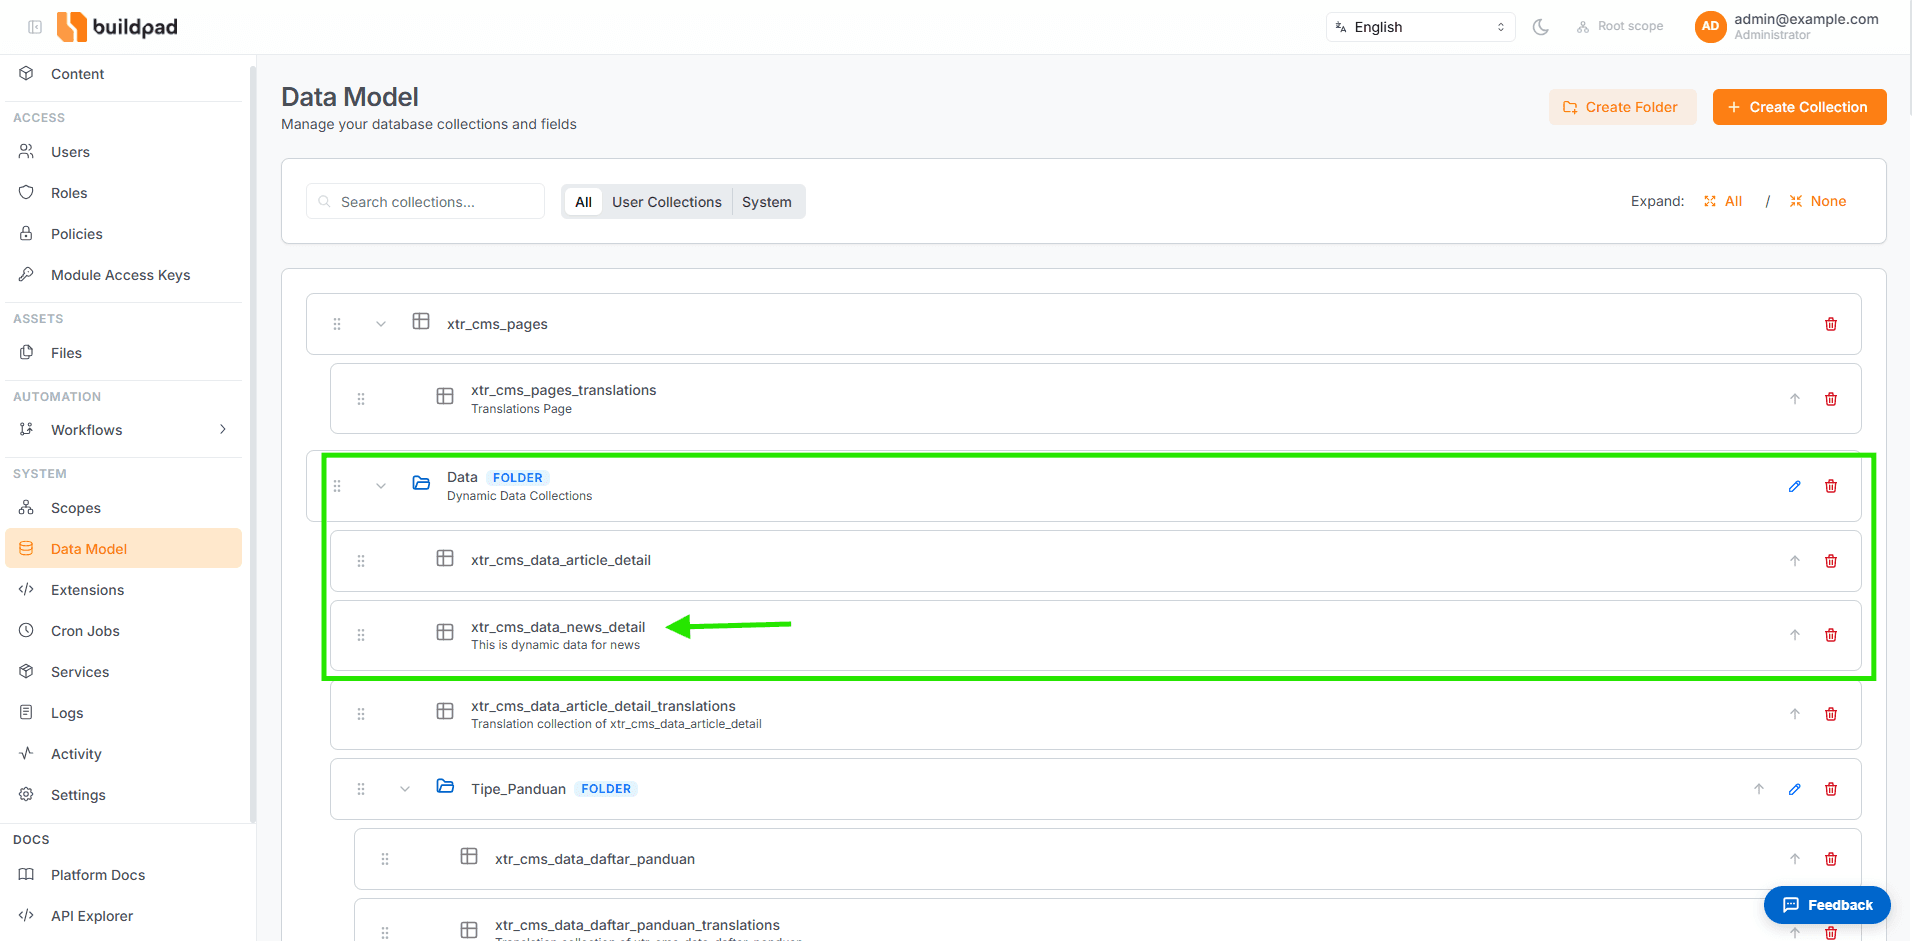1912x941 pixels.
Task: Expand the Workflows submenu chevron
Action: (x=223, y=430)
